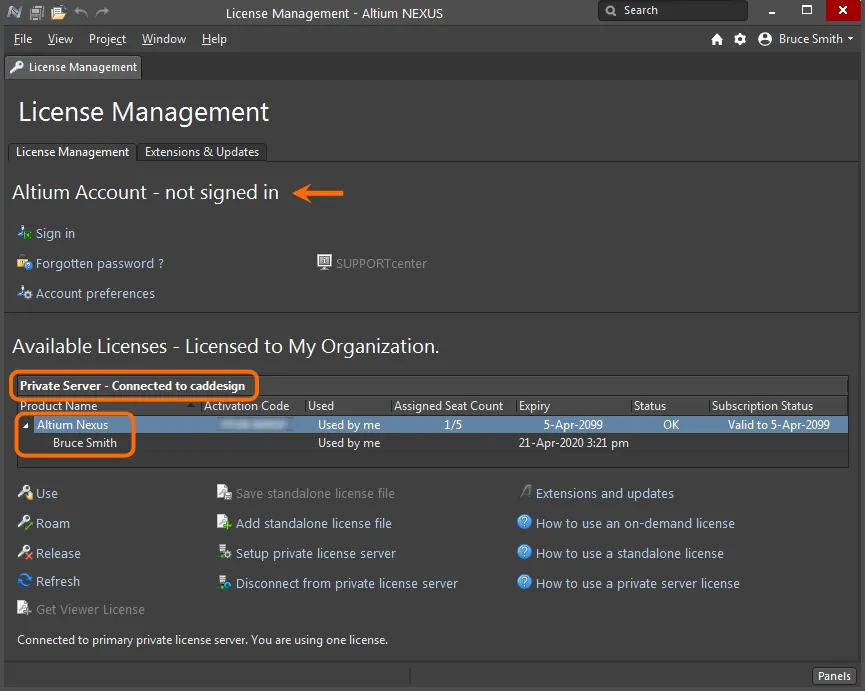This screenshot has width=865, height=691.
Task: Click the Account preferences icon
Action: click(x=25, y=292)
